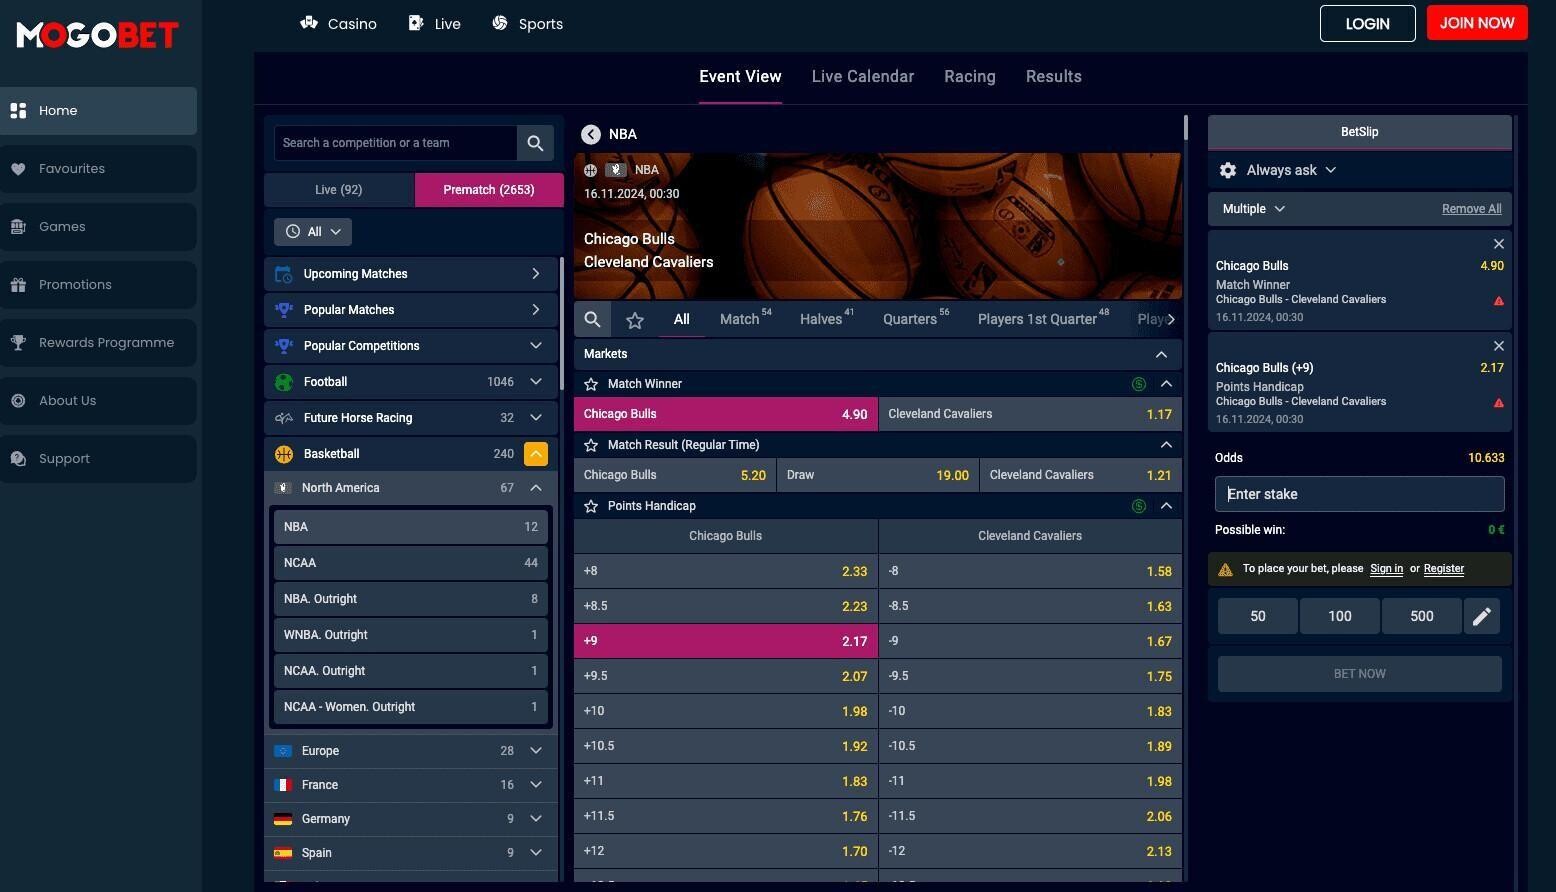Remove Chicago Bulls Match Winner bet
1556x892 pixels.
click(1498, 244)
